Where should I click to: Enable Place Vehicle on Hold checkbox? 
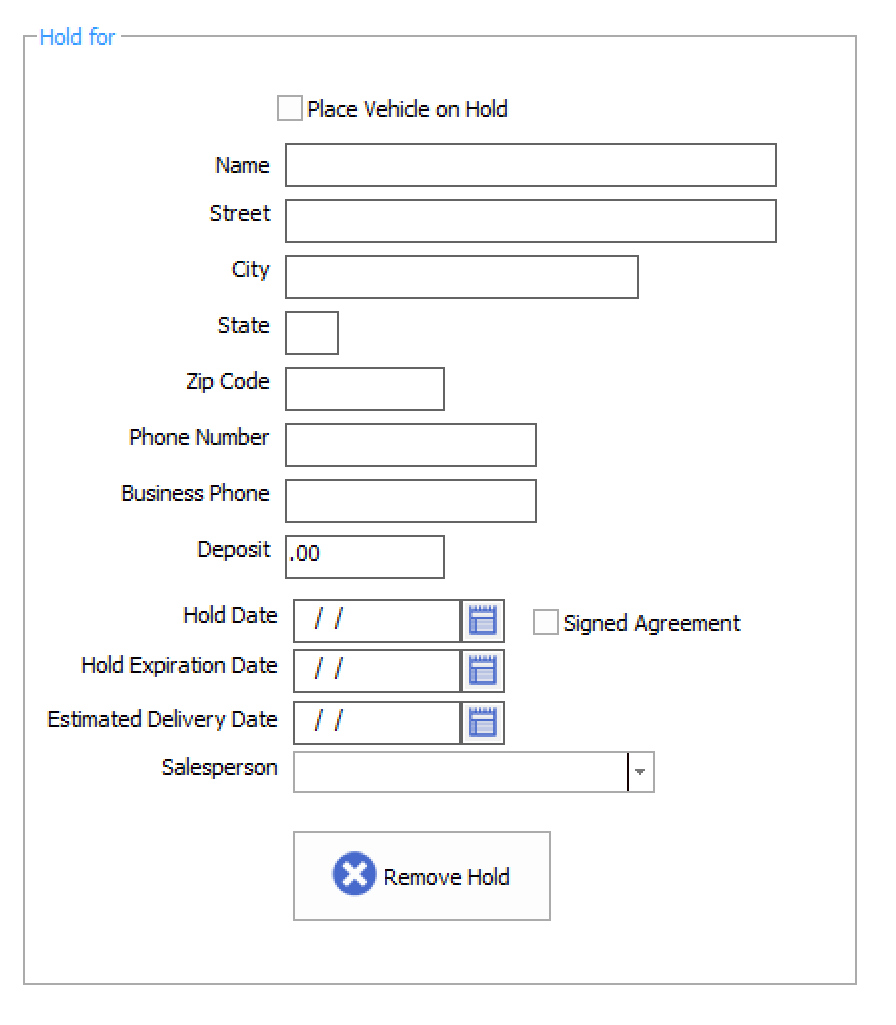[290, 109]
